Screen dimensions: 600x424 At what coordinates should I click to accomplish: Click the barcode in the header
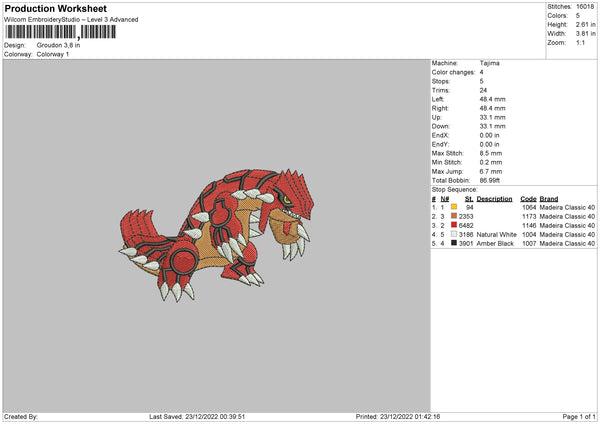point(60,32)
